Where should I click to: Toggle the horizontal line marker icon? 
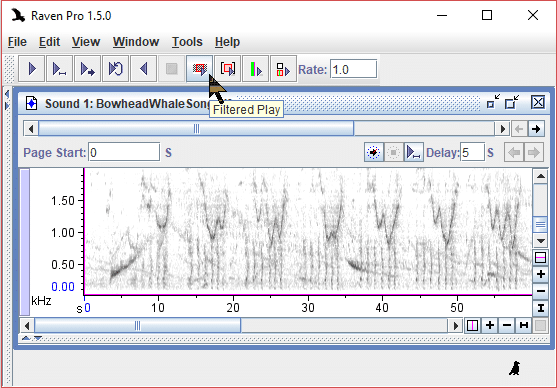coord(540,257)
